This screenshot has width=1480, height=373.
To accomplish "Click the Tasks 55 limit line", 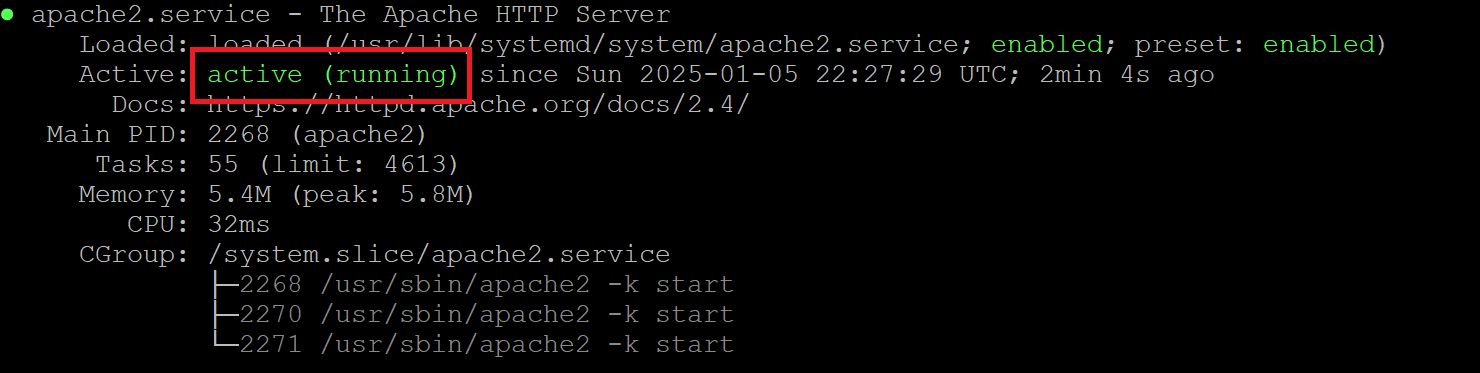I will [x=333, y=165].
